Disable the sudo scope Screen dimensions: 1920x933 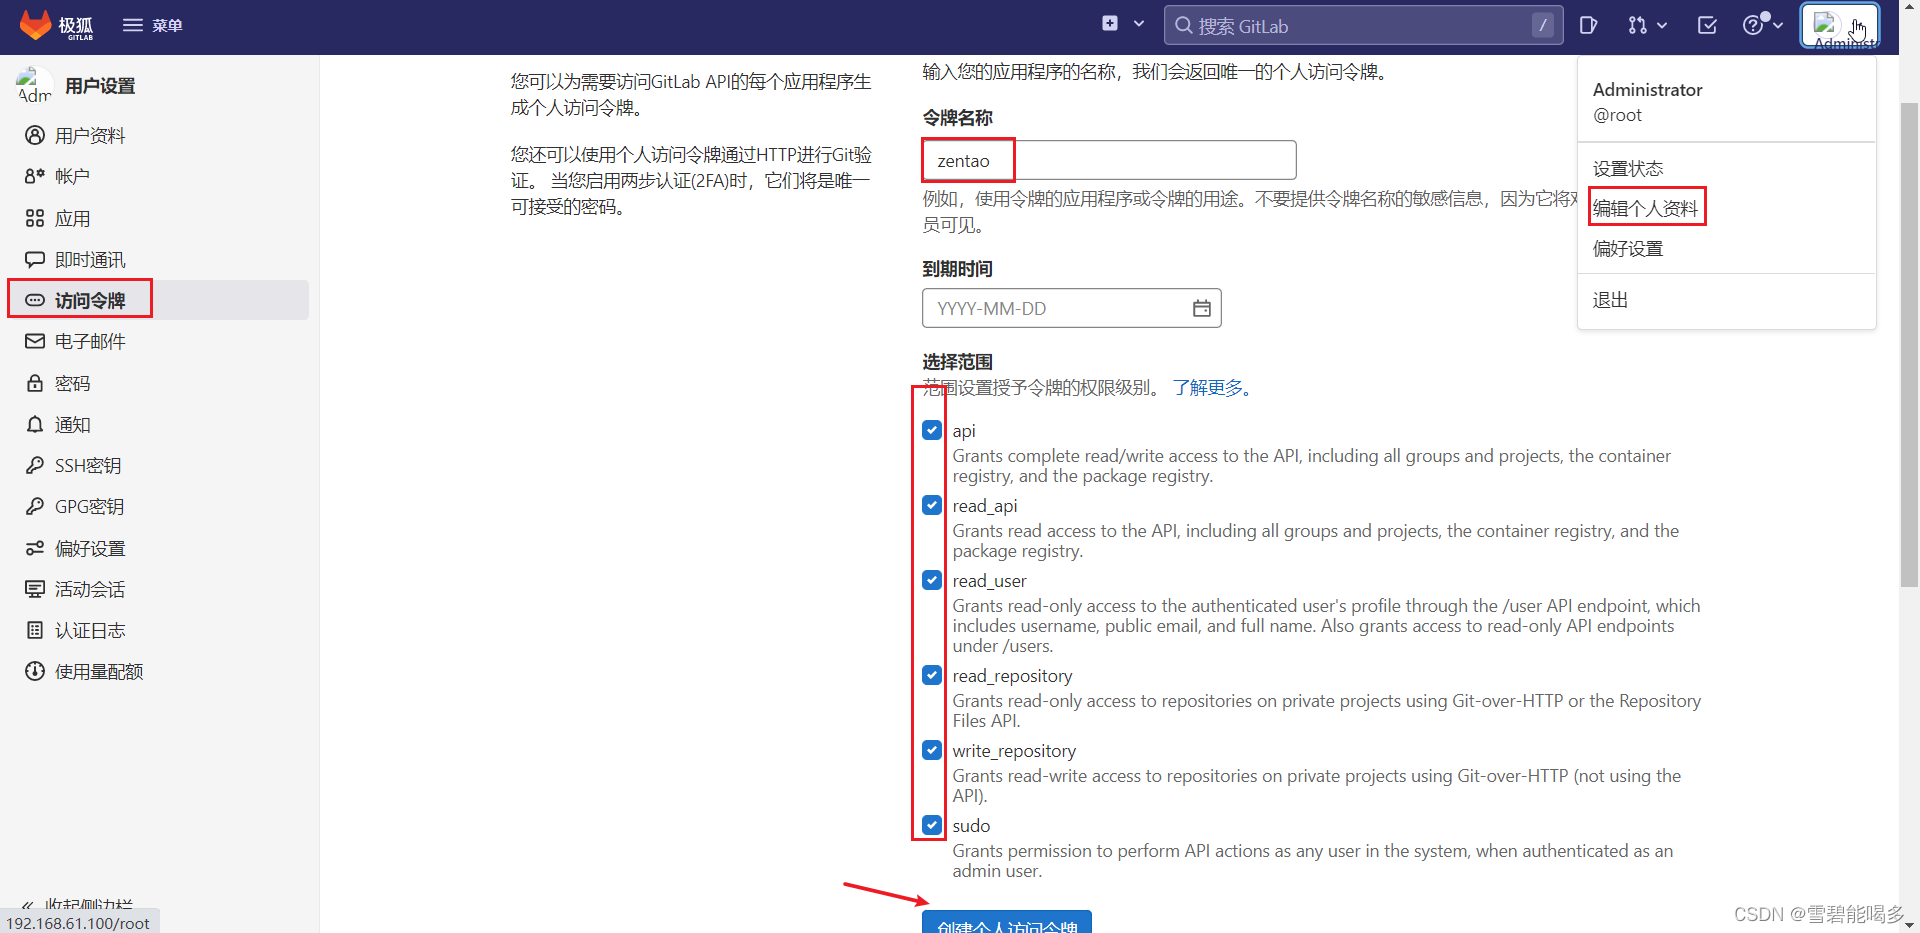click(x=931, y=825)
